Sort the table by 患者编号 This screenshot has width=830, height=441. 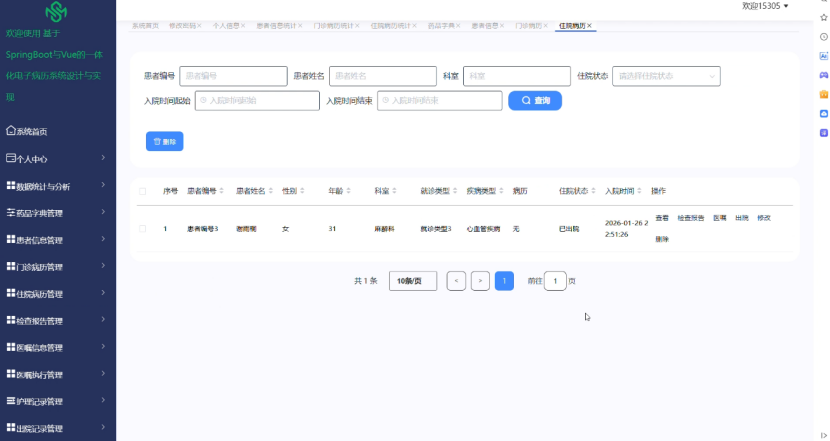[x=221, y=191]
